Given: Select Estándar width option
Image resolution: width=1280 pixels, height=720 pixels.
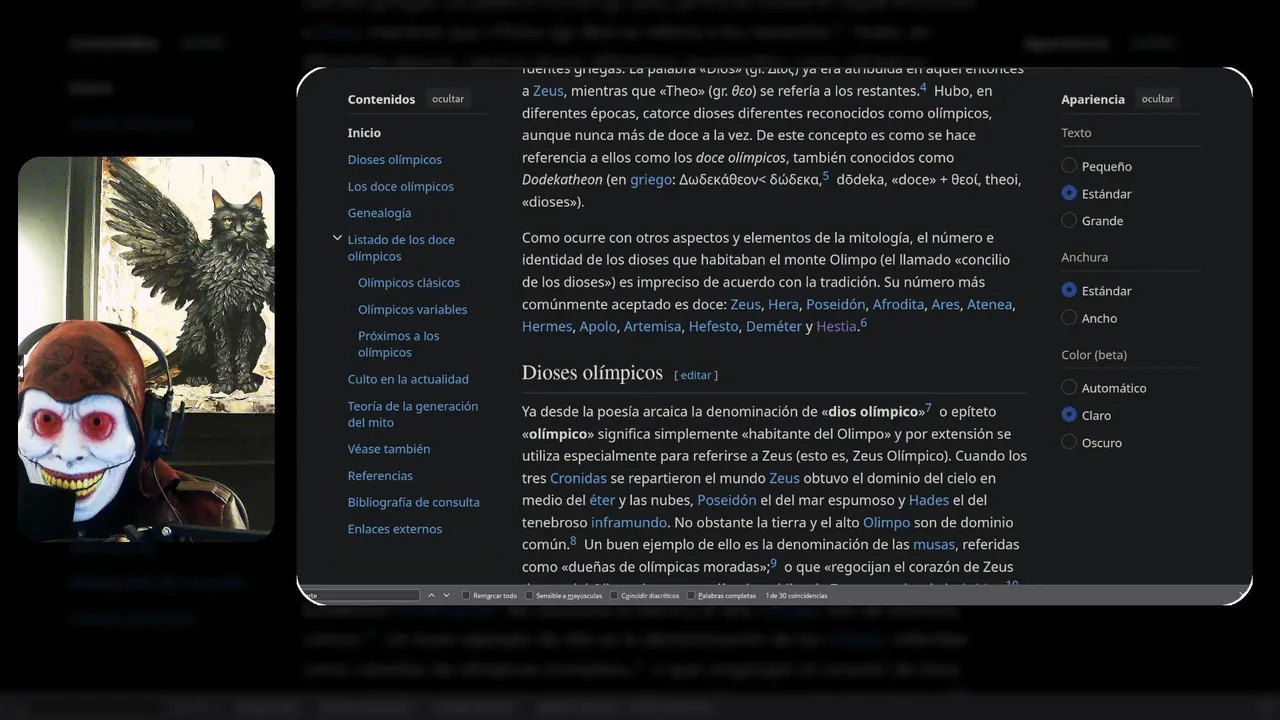Looking at the screenshot, I should coord(1069,290).
